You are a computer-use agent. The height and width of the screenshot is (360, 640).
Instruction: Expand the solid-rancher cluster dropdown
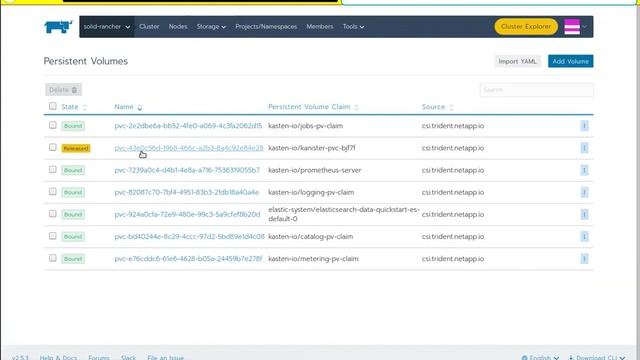(107, 27)
